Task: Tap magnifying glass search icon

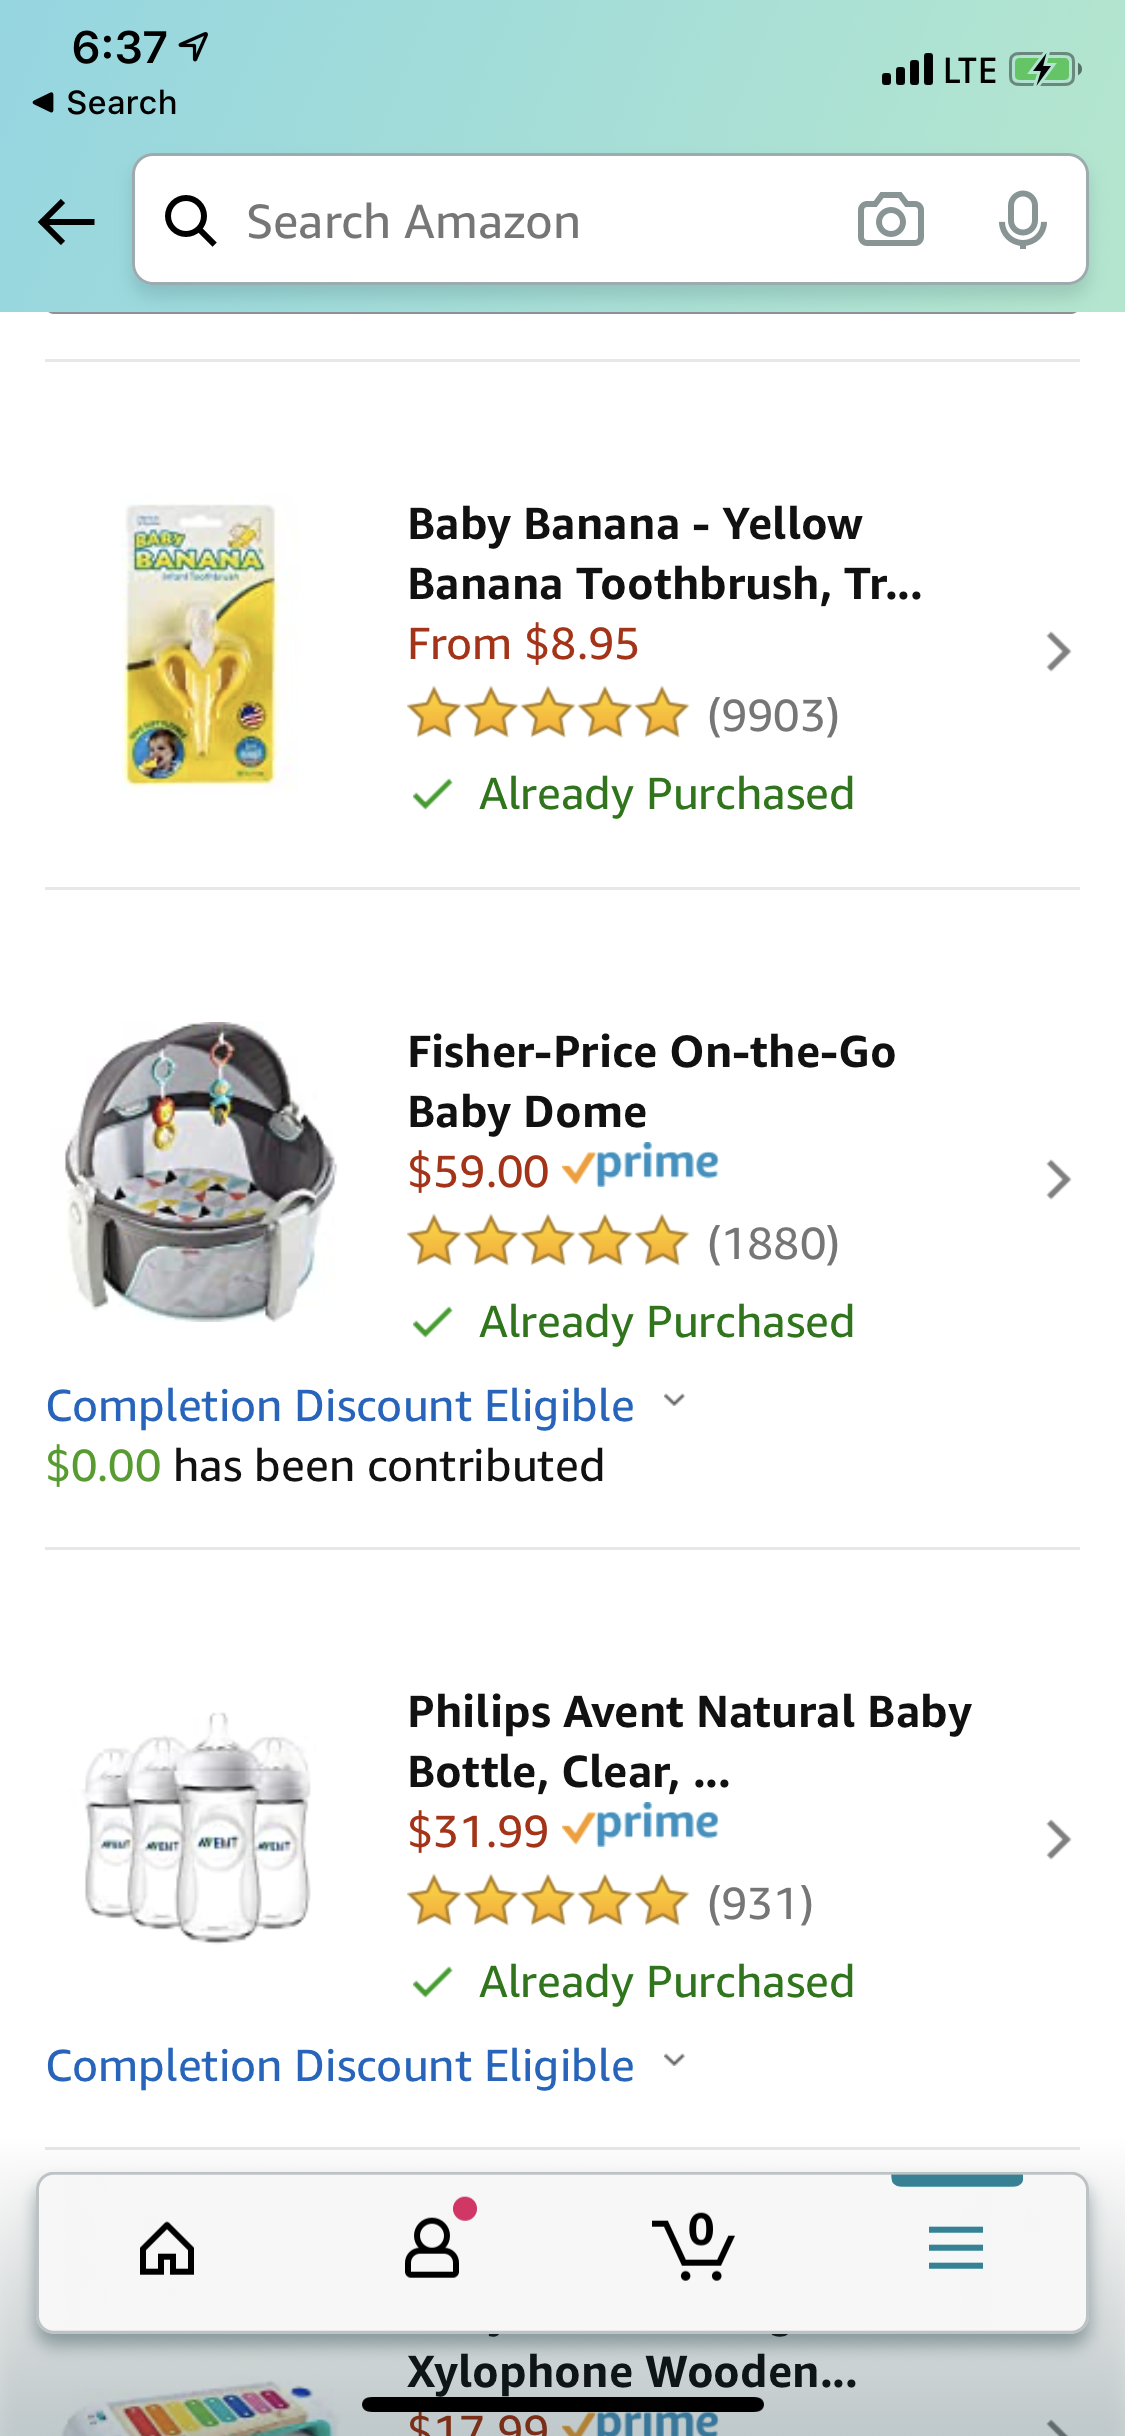Action: click(190, 220)
